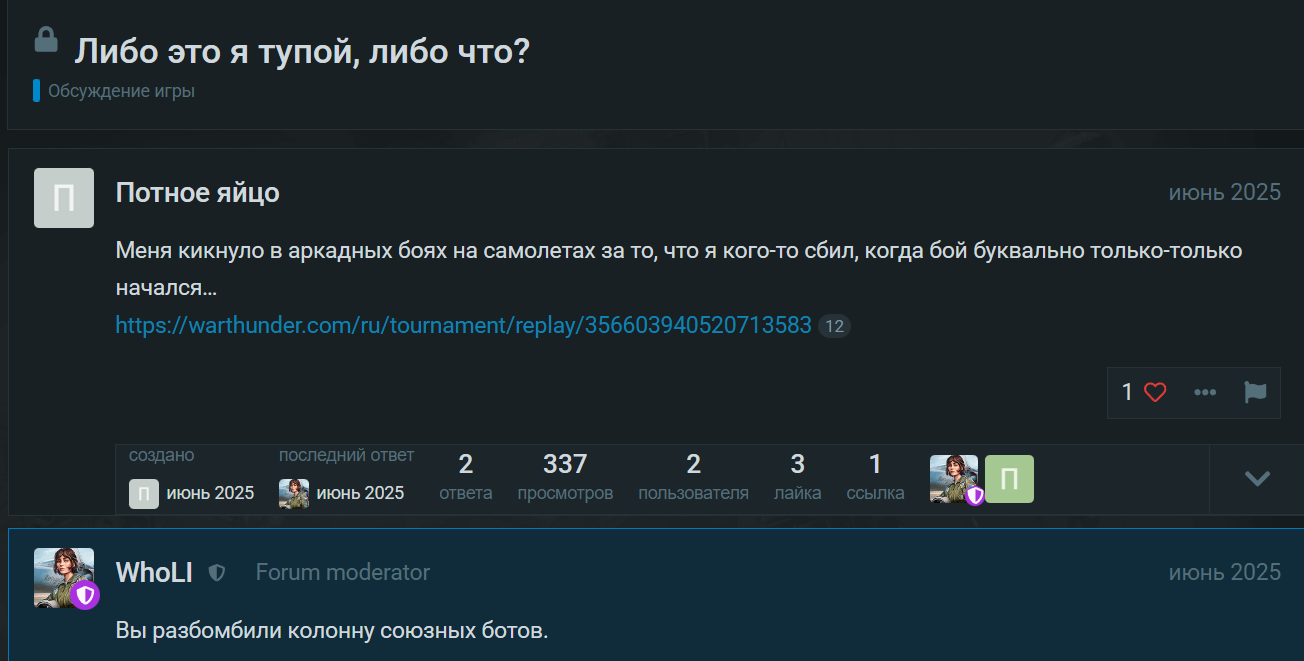Click the heart like icon on first post
The height and width of the screenshot is (661, 1304).
click(x=1155, y=393)
